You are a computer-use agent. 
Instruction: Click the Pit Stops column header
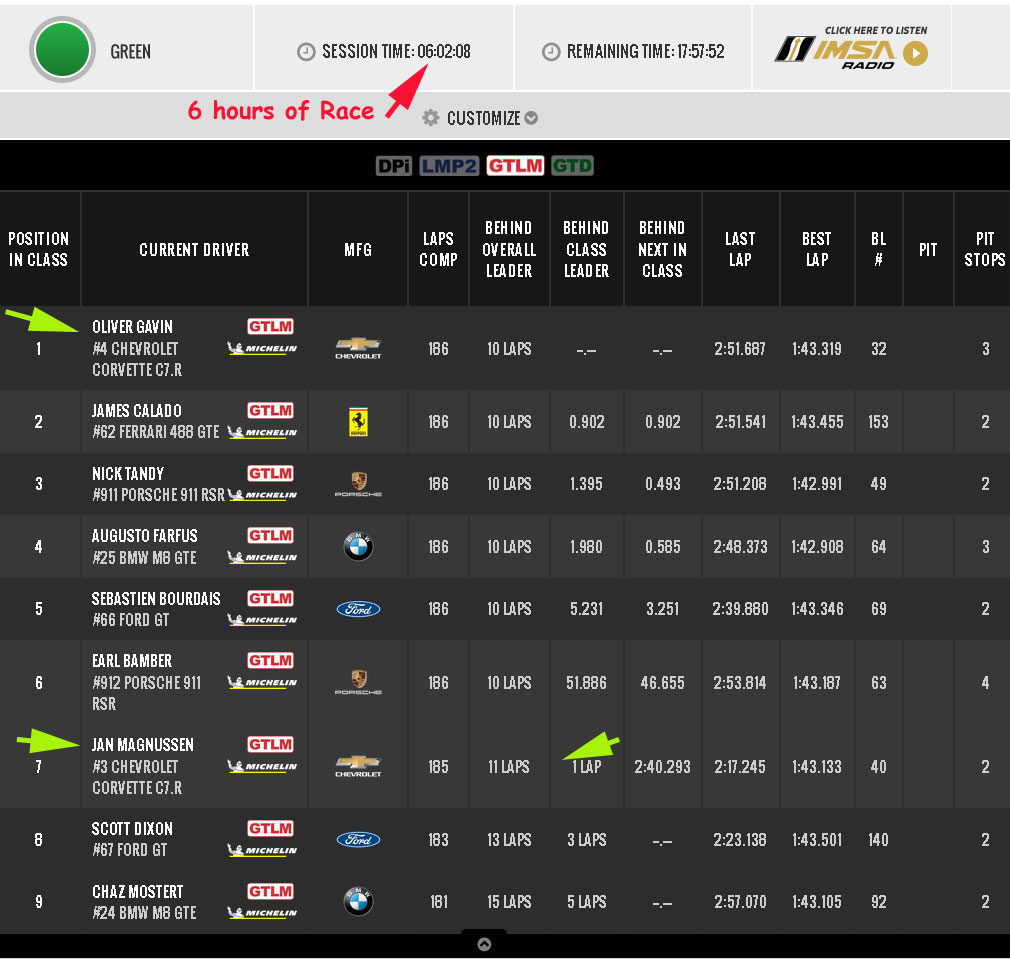pos(984,249)
